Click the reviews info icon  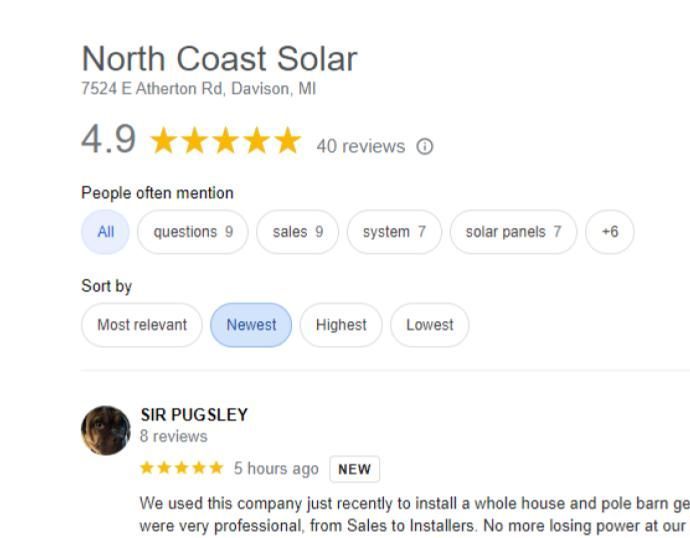[x=425, y=147]
